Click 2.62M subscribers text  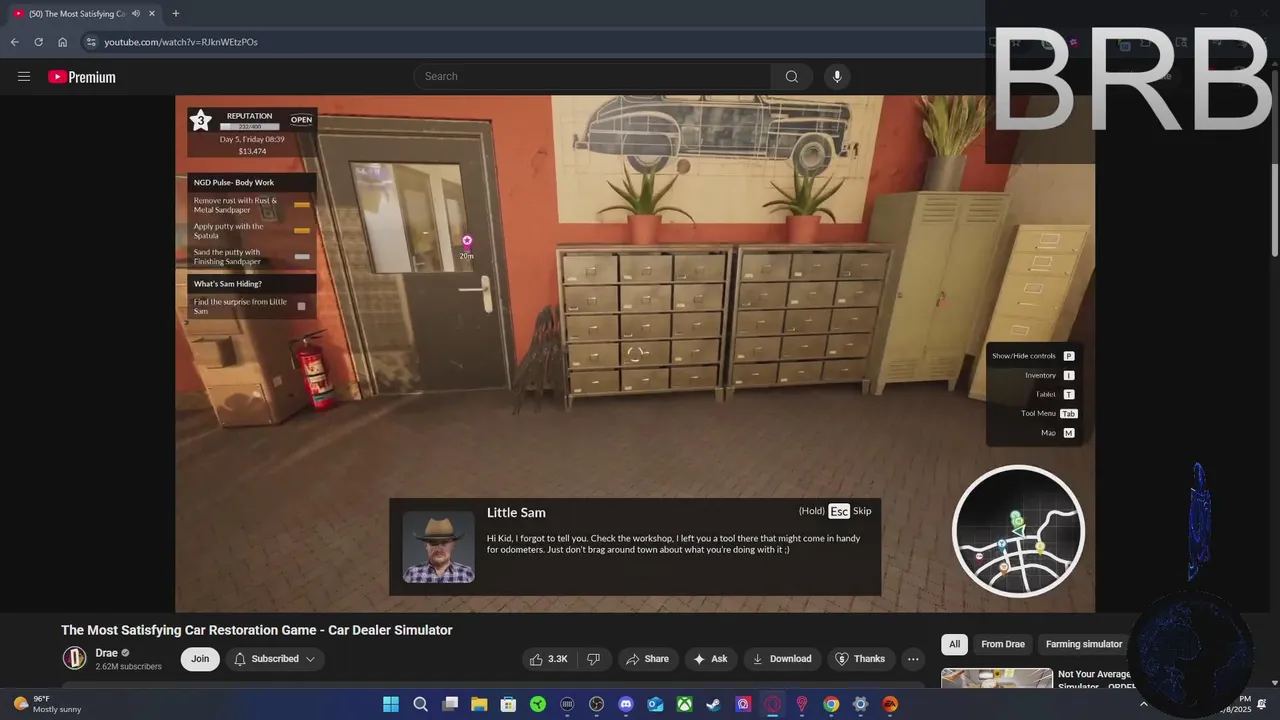[x=128, y=666]
